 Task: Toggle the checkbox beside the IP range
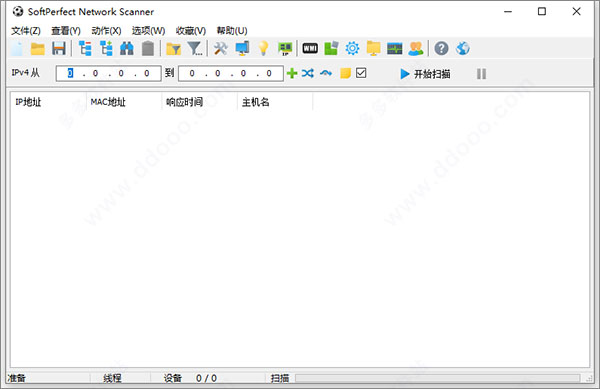[x=361, y=73]
